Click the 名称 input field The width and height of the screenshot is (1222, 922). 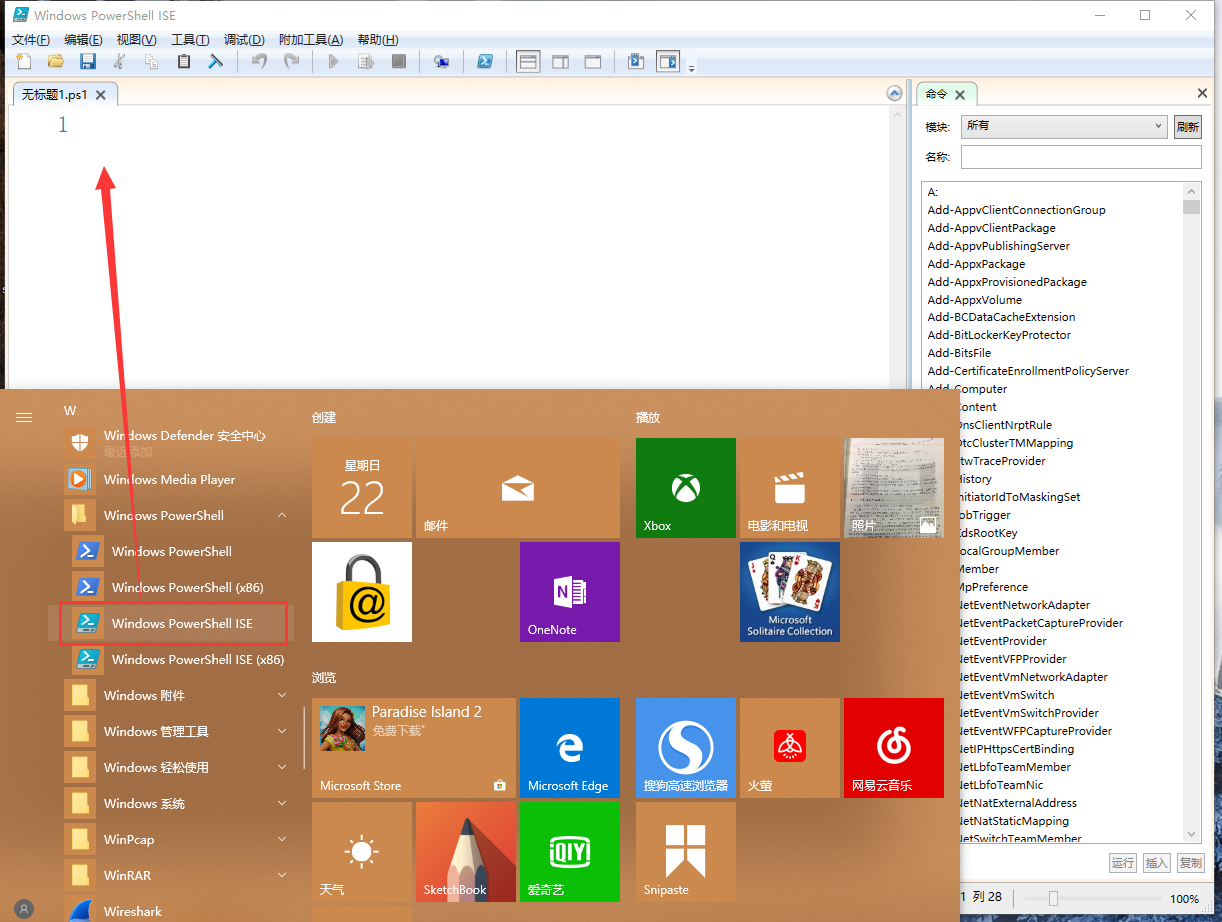click(1081, 157)
